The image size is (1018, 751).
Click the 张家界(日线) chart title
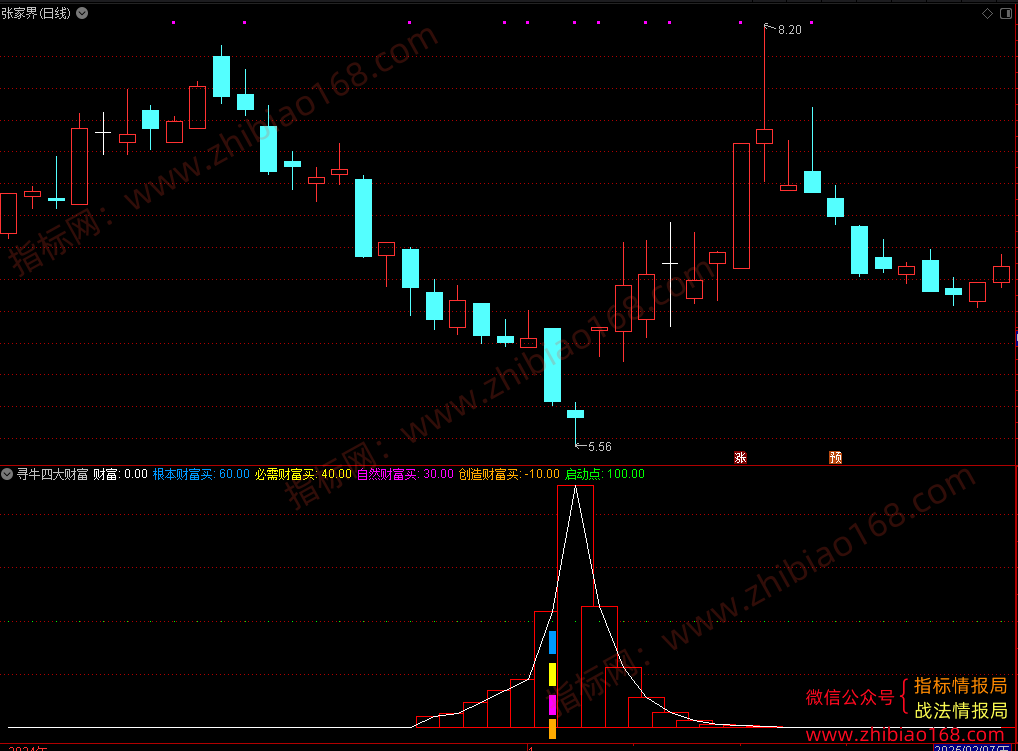36,13
